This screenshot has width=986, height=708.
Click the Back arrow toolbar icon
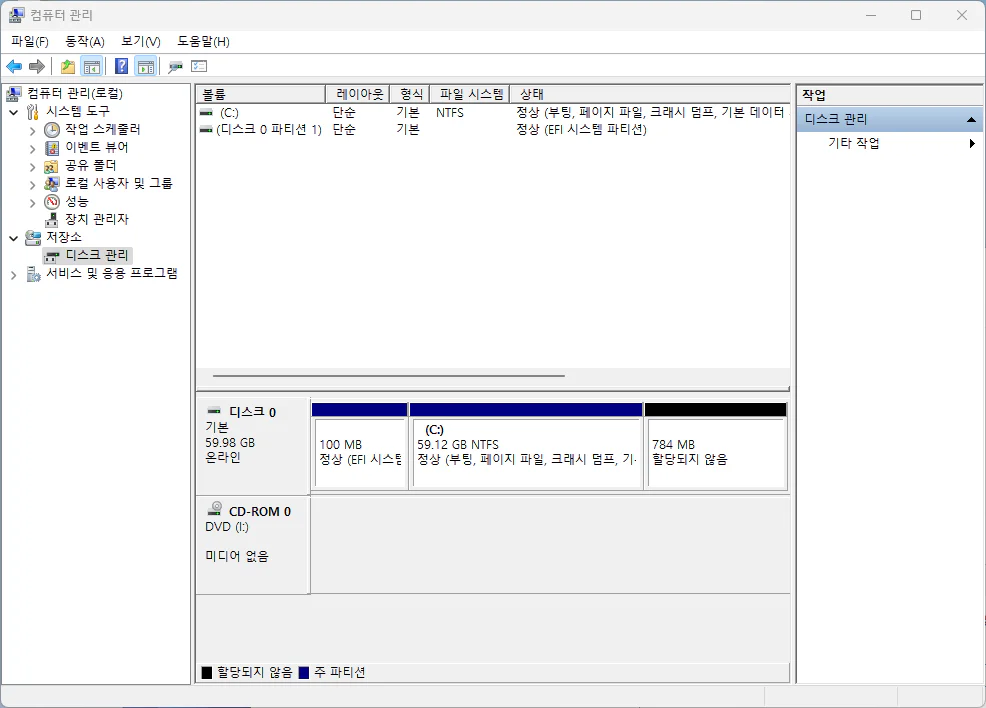pyautogui.click(x=14, y=66)
